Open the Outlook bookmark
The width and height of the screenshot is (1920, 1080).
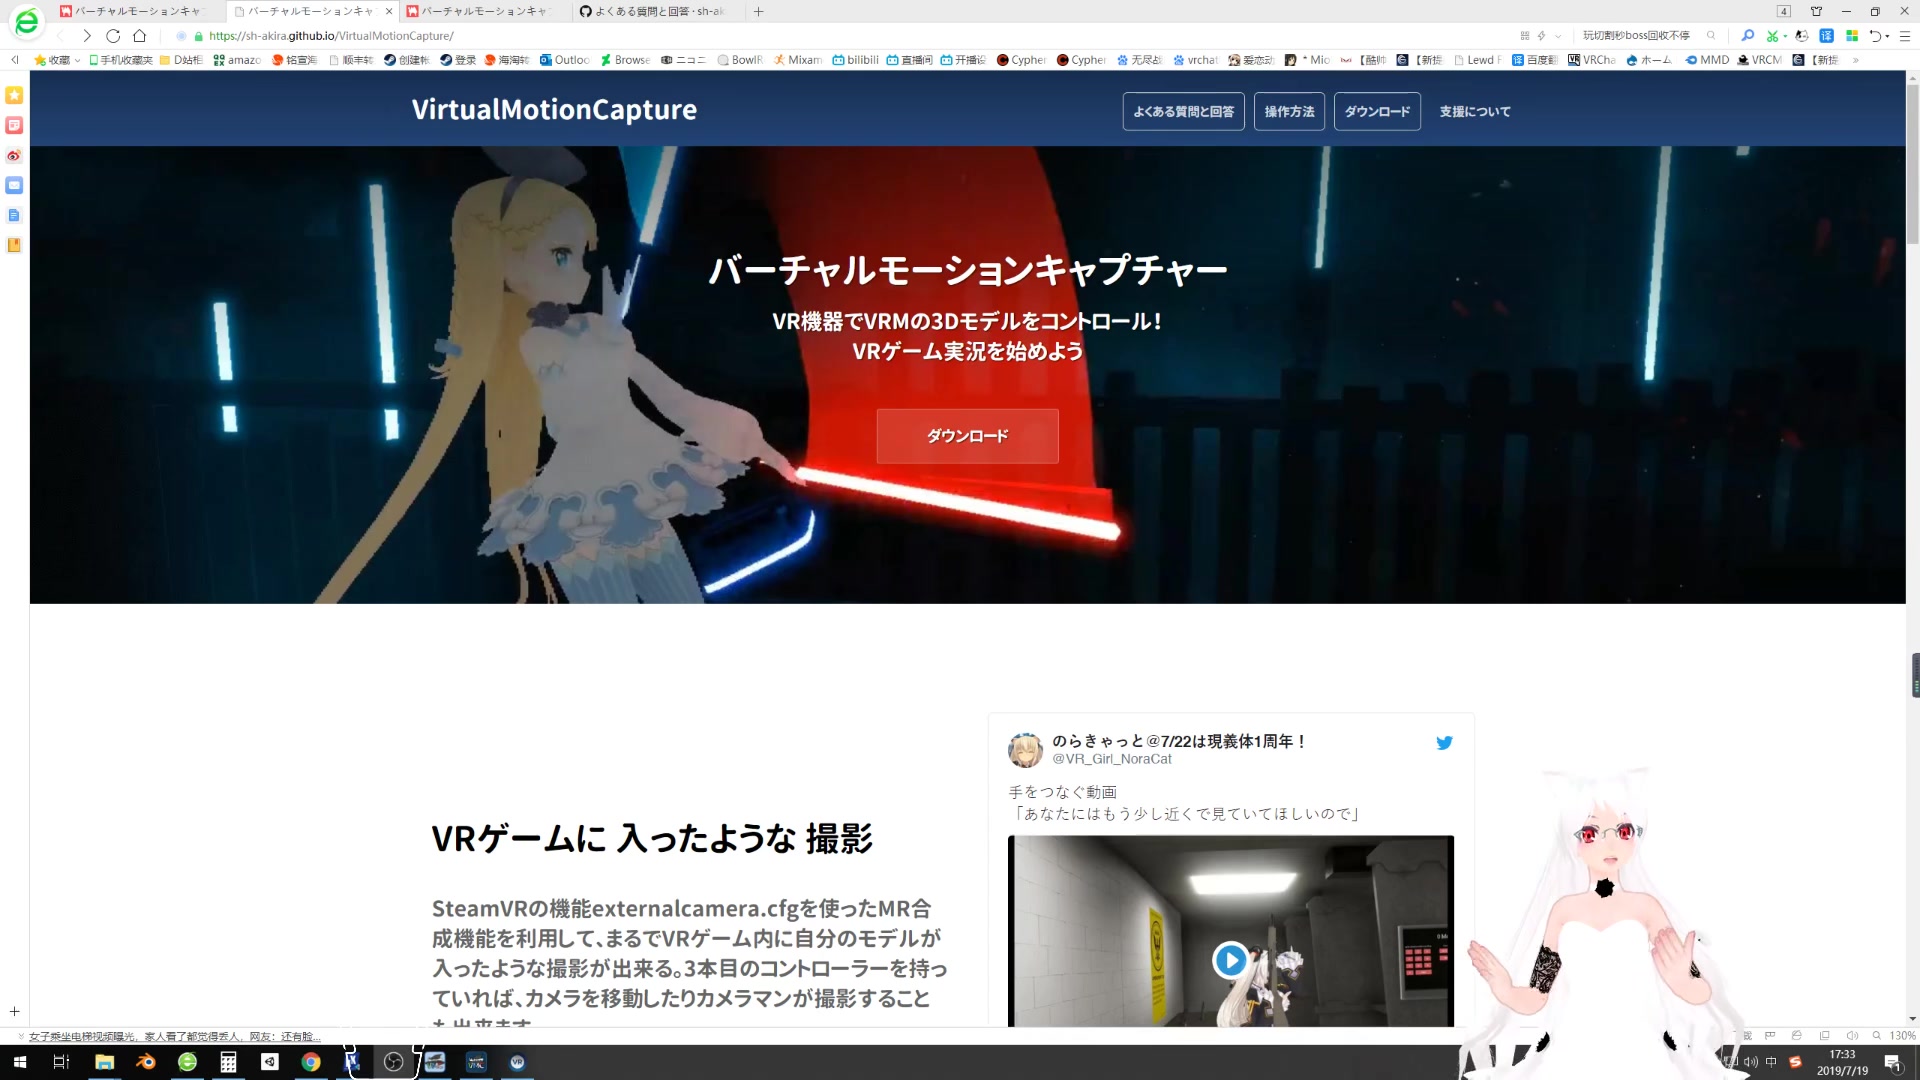click(x=565, y=60)
